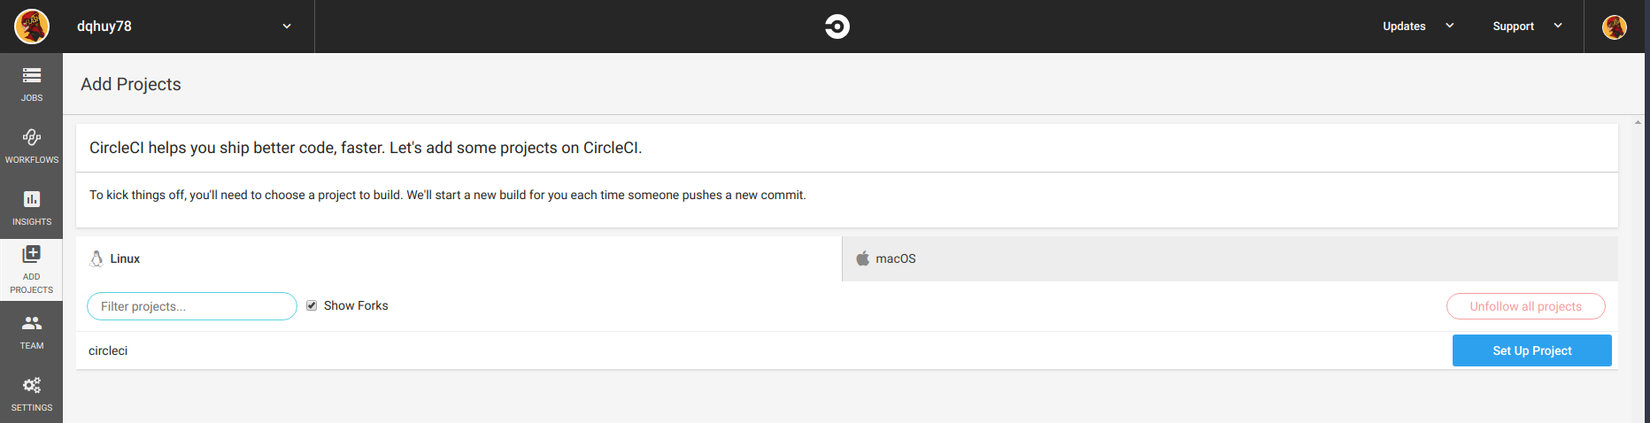
Task: Open the Insights chart icon
Action: click(x=31, y=200)
